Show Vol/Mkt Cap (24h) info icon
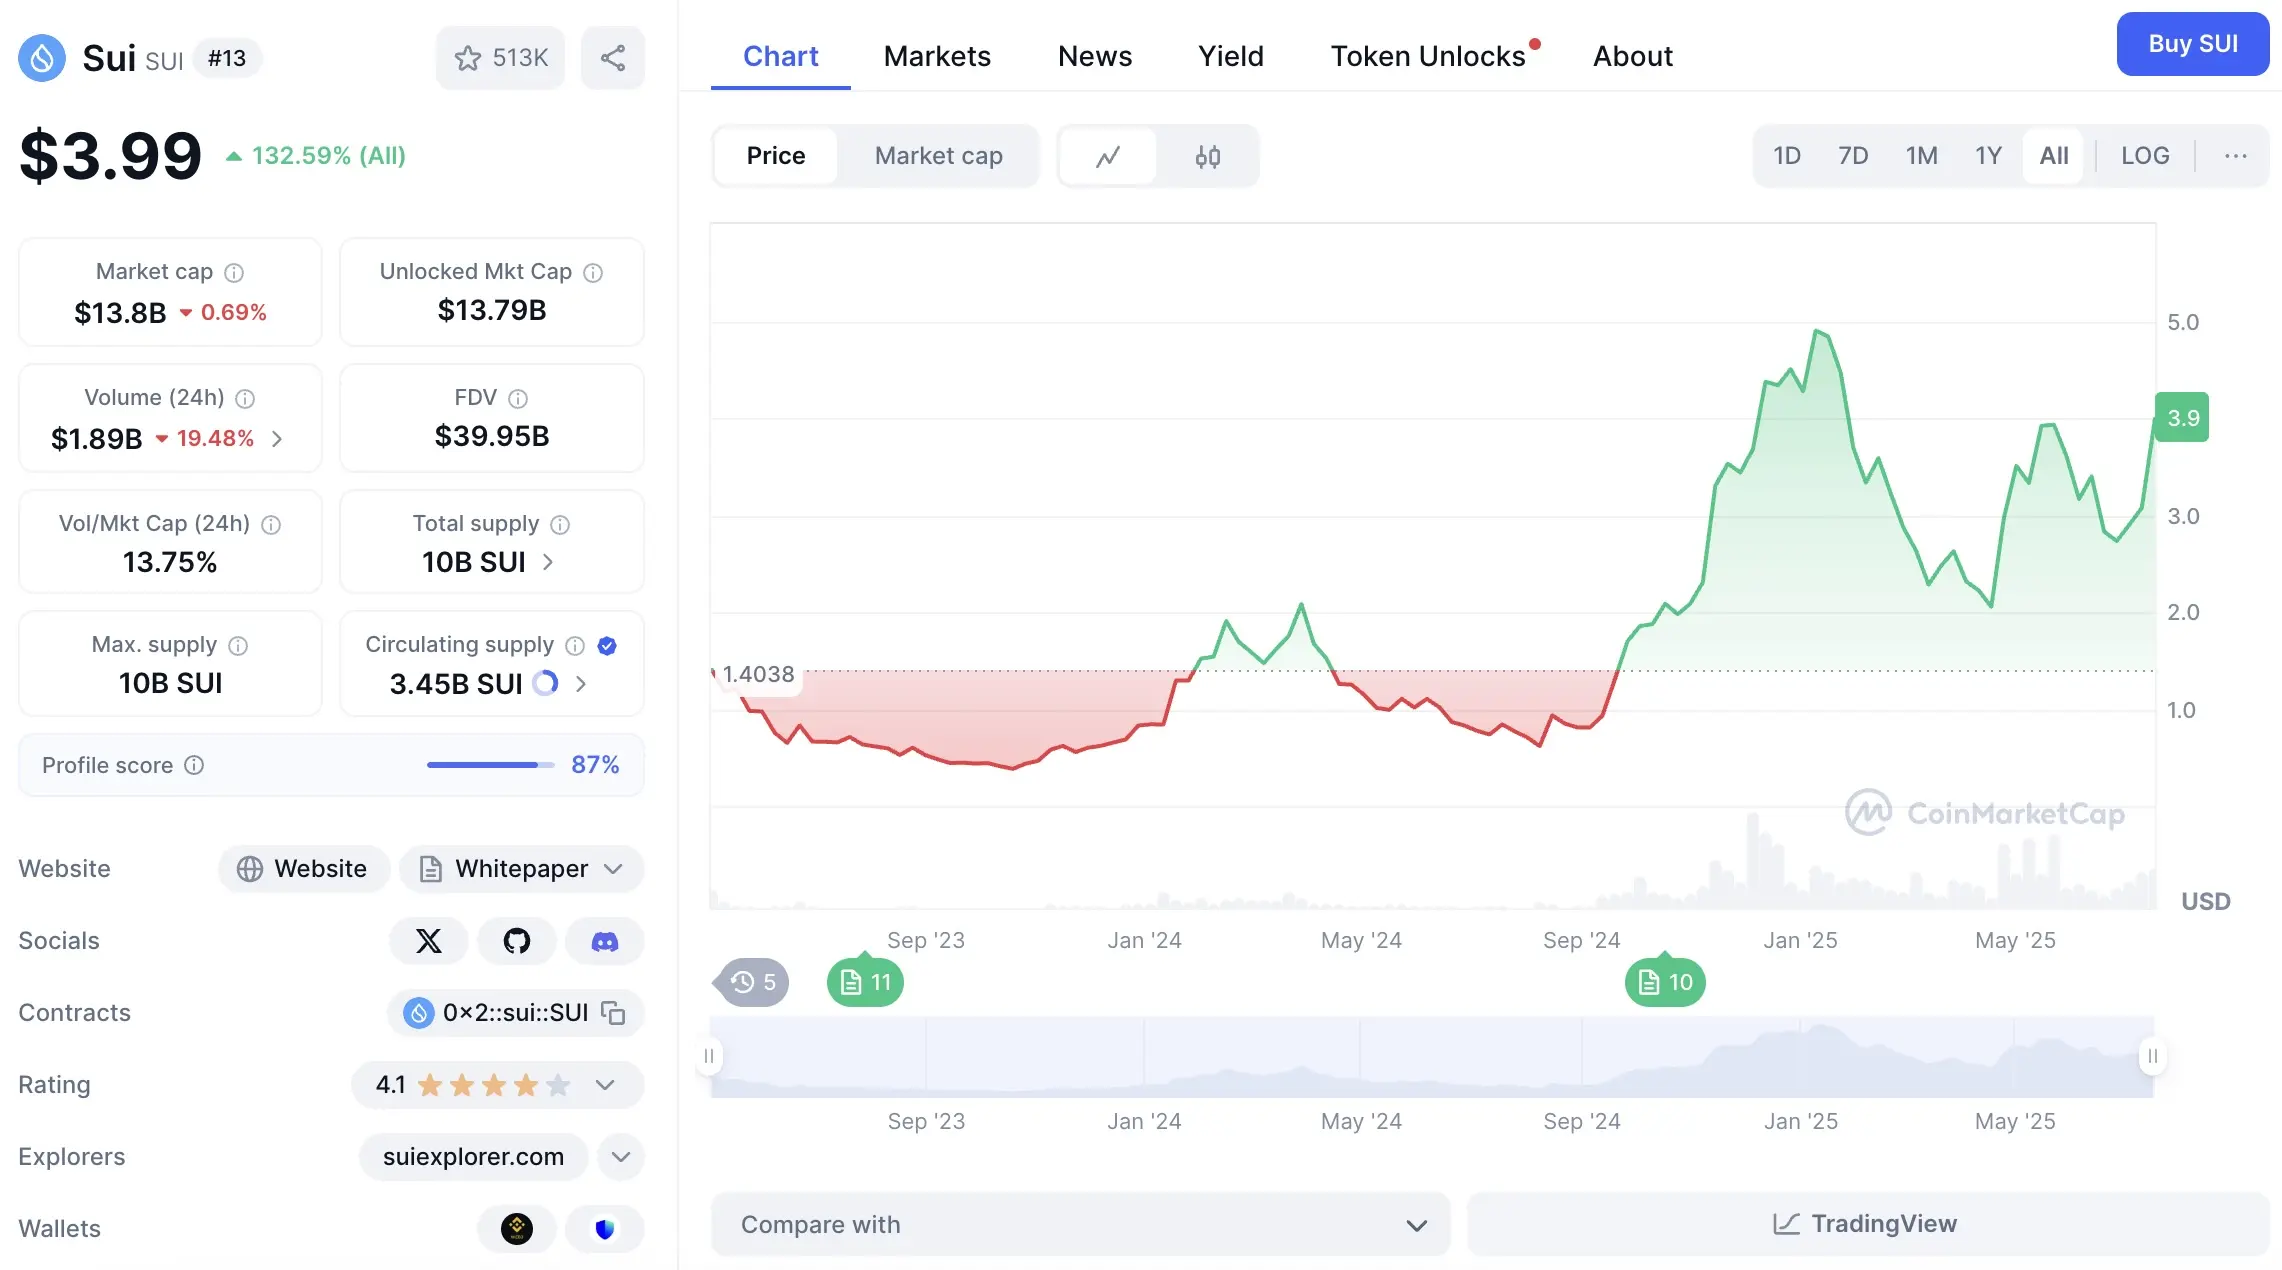The height and width of the screenshot is (1270, 2282). 271,524
